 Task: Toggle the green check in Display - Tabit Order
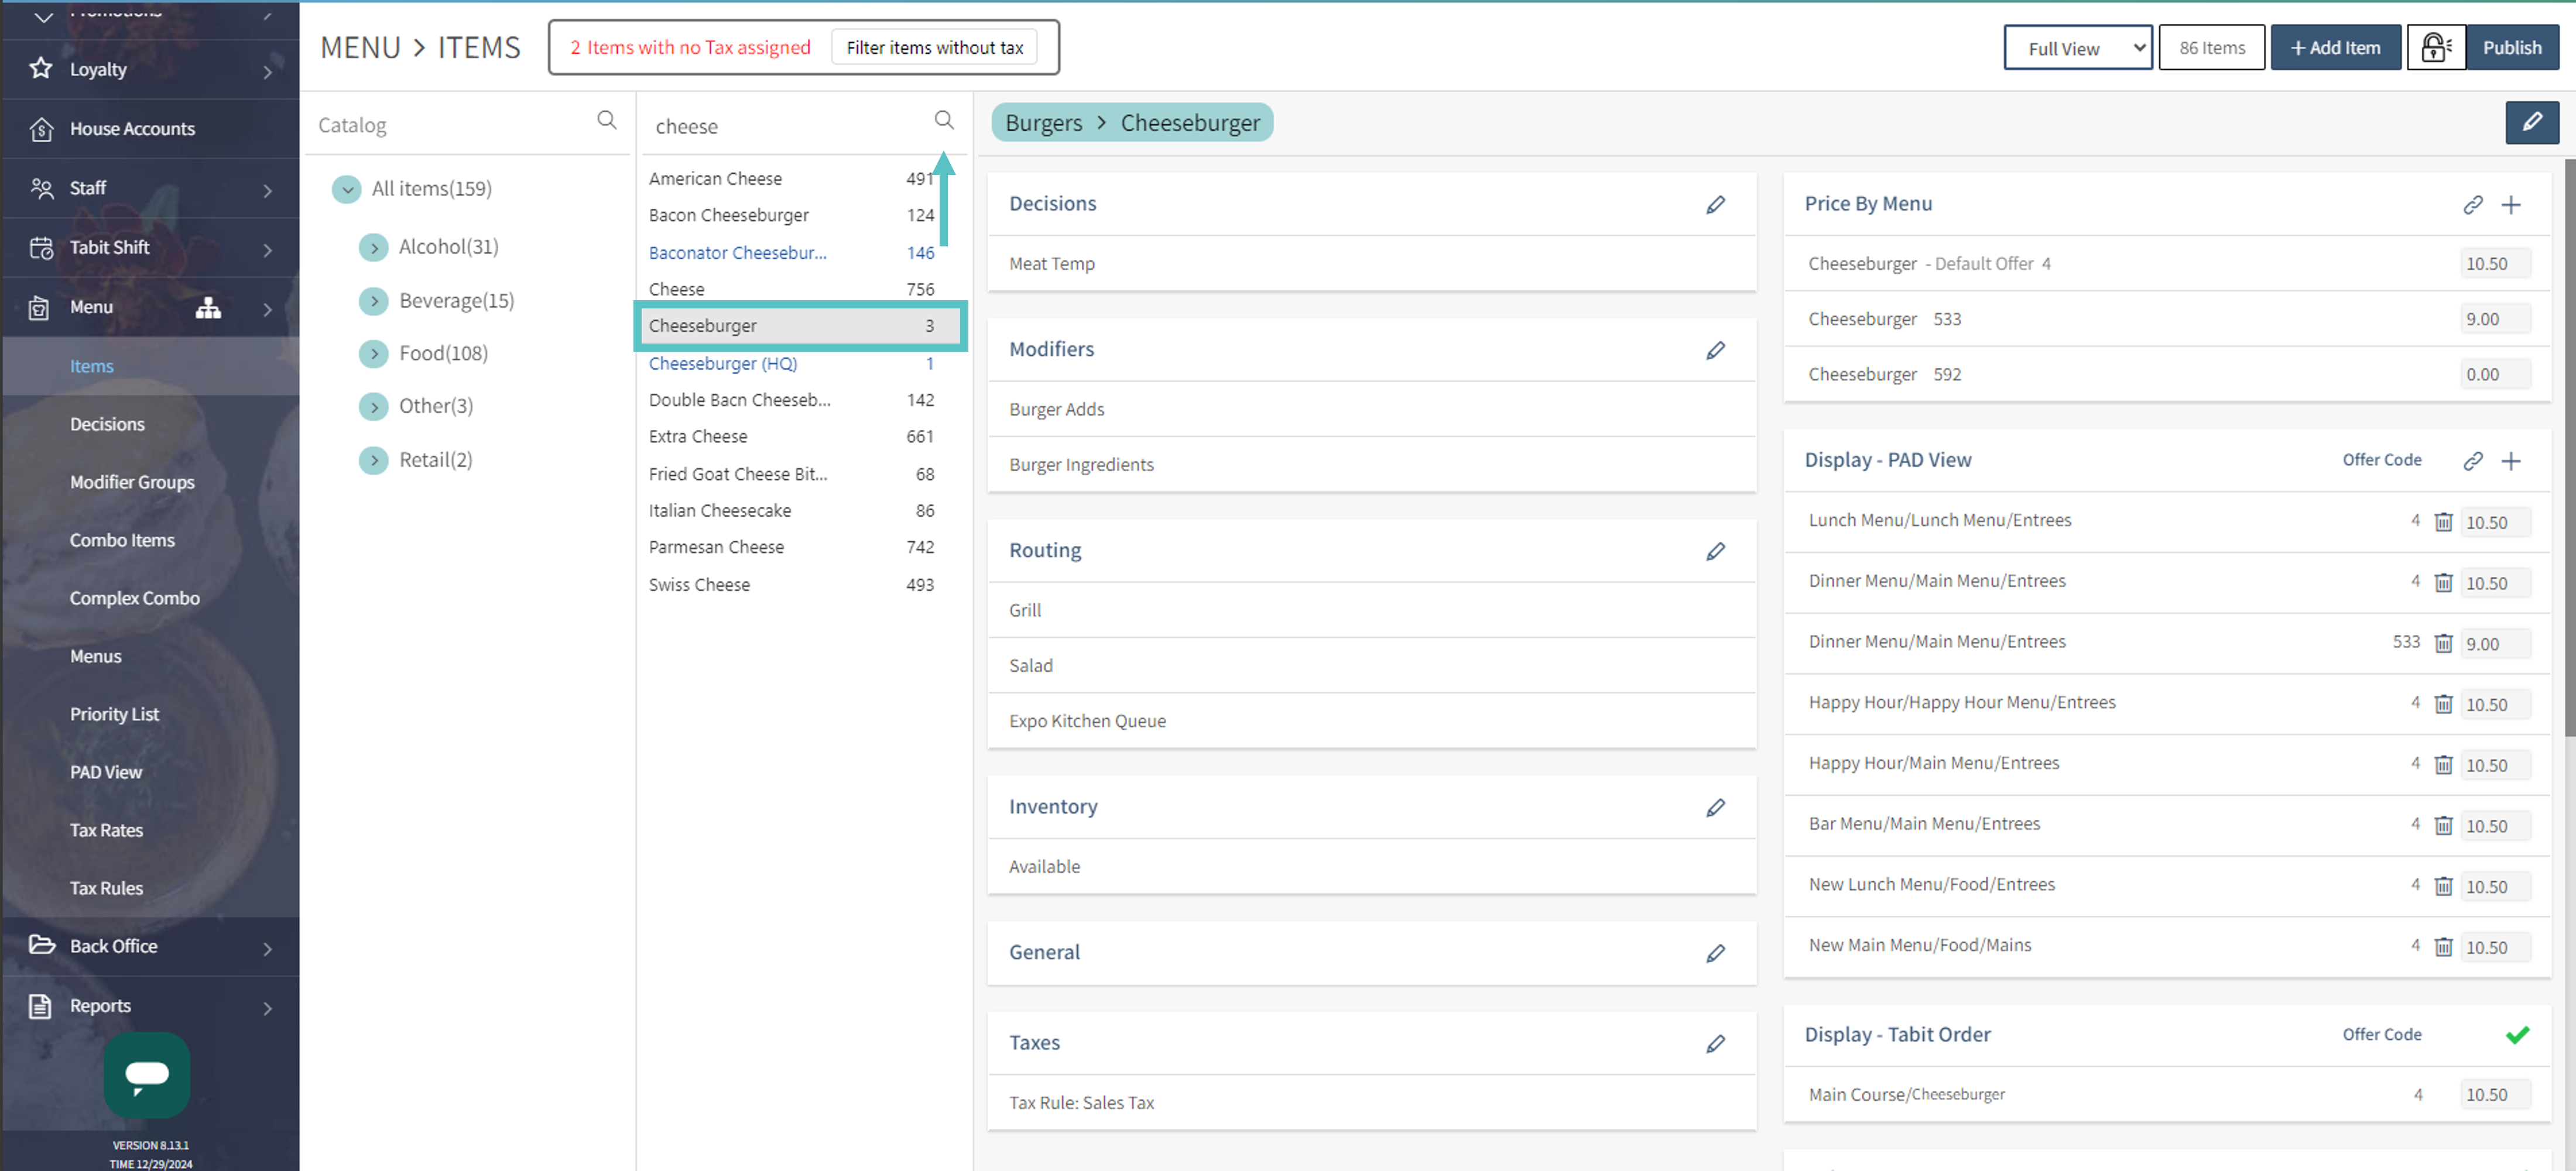point(2517,1034)
